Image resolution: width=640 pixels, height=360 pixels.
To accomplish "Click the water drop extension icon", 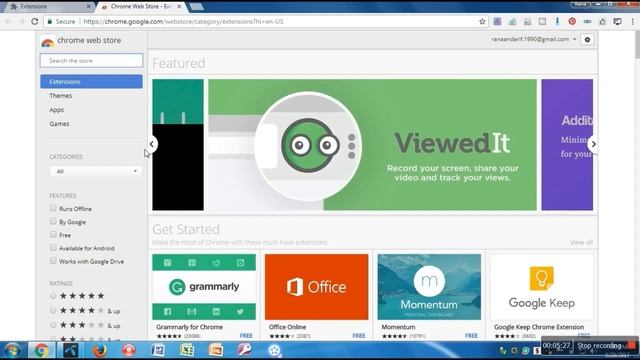I will [x=602, y=22].
